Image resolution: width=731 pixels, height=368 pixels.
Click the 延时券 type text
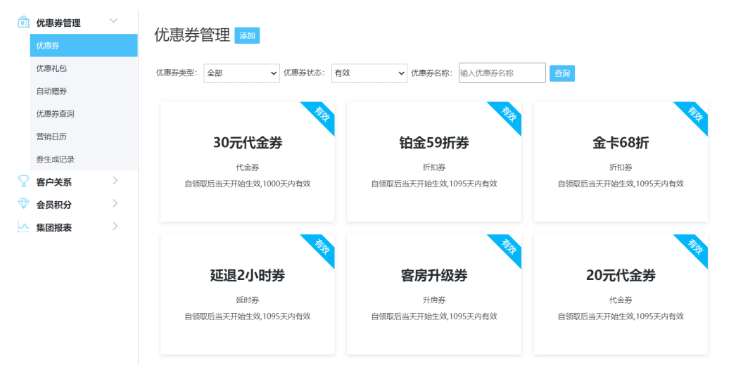[248, 300]
